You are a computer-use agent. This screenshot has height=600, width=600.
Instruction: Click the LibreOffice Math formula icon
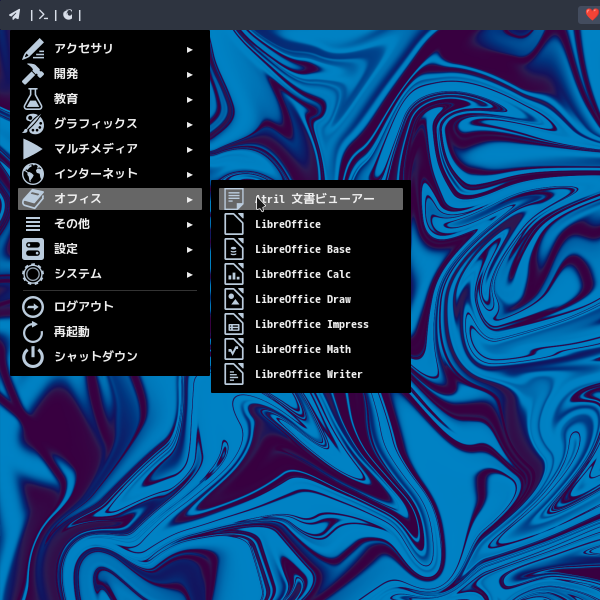point(234,349)
